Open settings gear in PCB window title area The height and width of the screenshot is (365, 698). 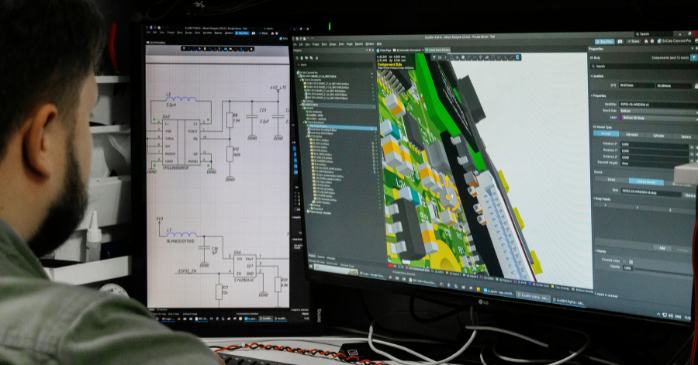[652, 41]
